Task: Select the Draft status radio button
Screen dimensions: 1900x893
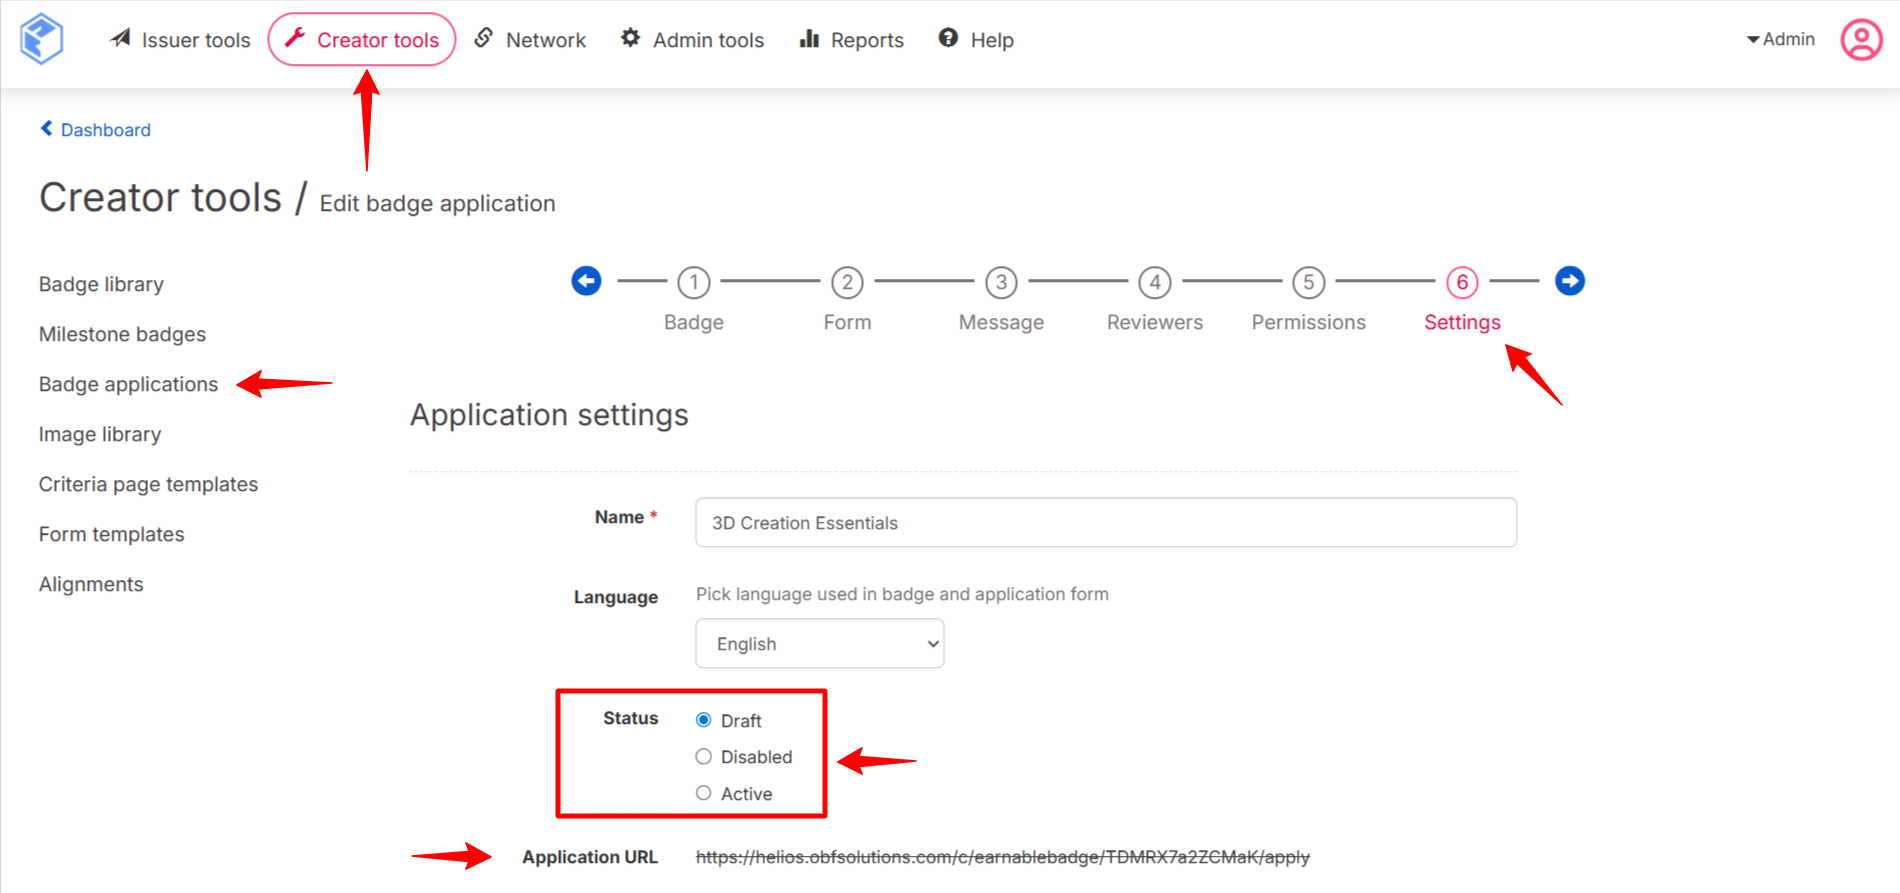Action: click(x=704, y=720)
